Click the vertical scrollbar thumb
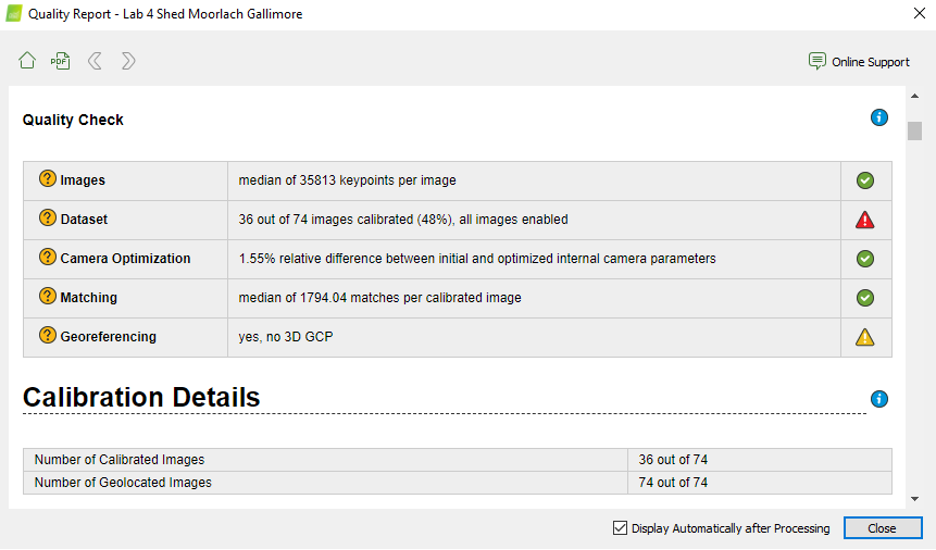The height and width of the screenshot is (550, 936). tap(914, 131)
